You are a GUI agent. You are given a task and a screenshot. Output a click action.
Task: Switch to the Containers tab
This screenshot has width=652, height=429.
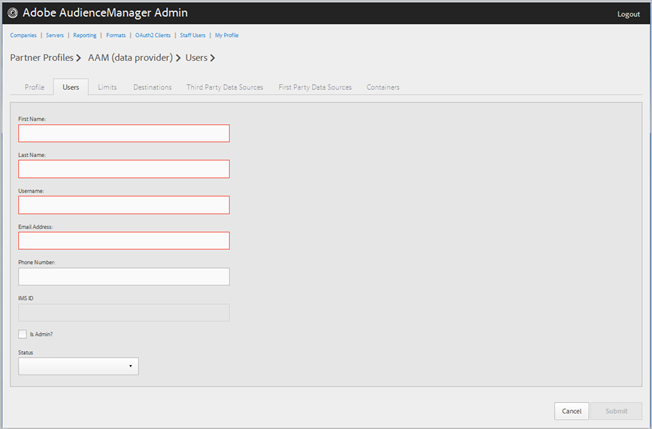point(383,87)
